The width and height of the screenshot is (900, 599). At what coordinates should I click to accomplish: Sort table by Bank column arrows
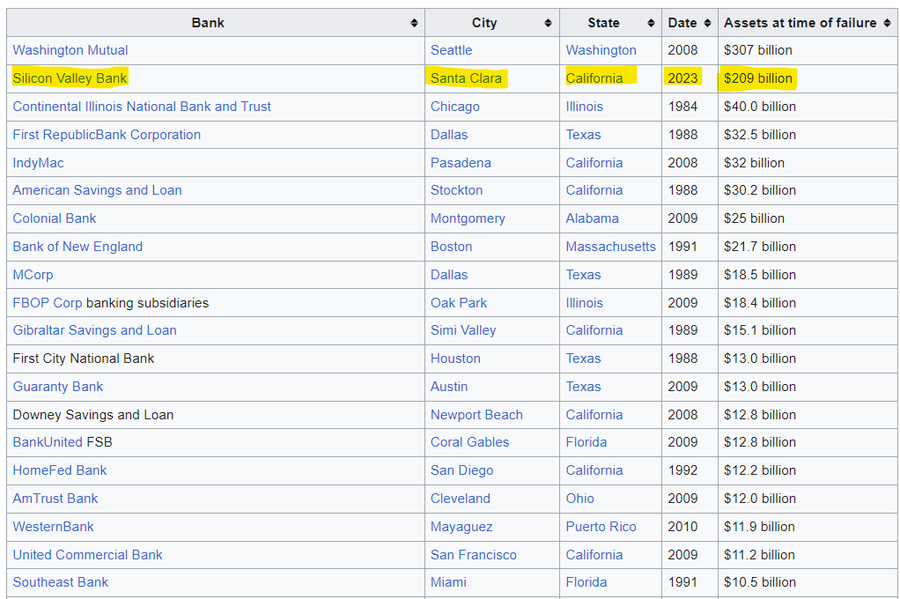click(414, 23)
